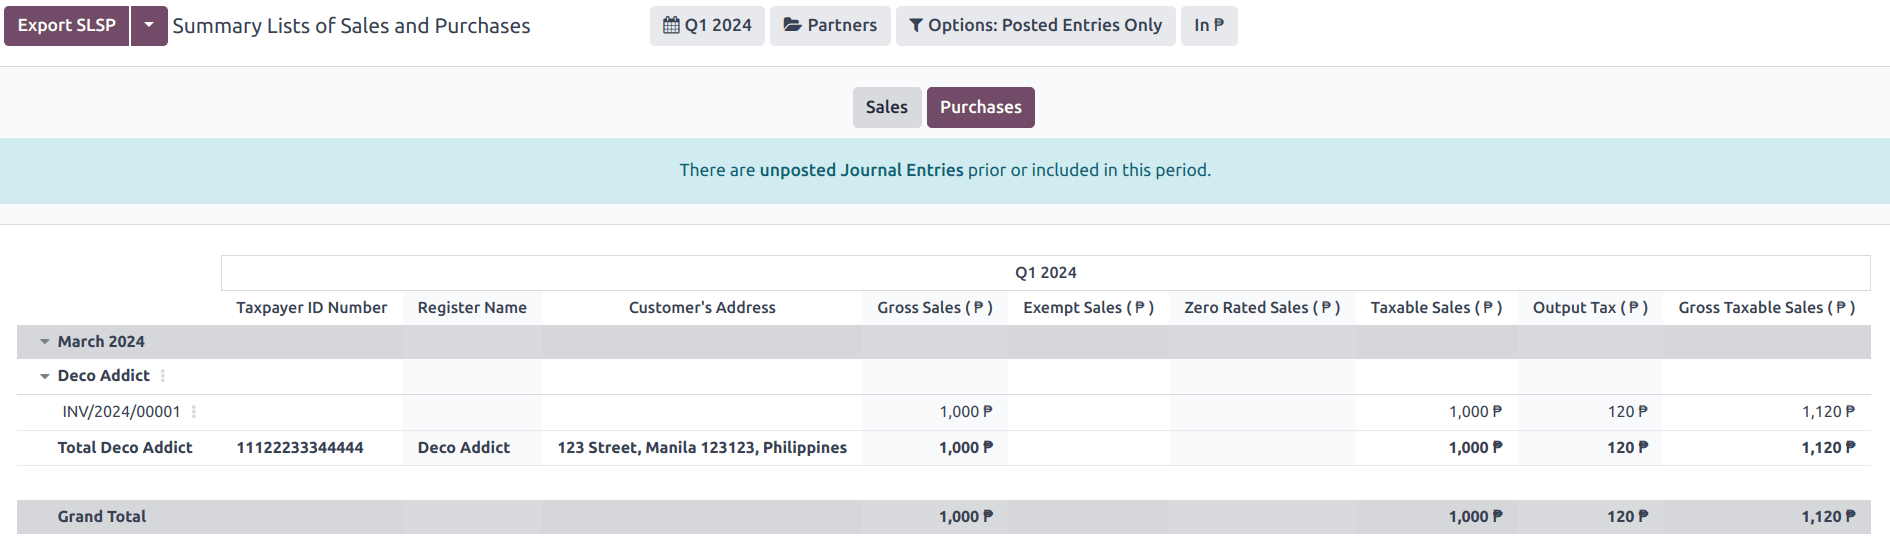Viewport: 1890px width, 541px height.
Task: Click the Total Deco Addict row label
Action: (125, 448)
